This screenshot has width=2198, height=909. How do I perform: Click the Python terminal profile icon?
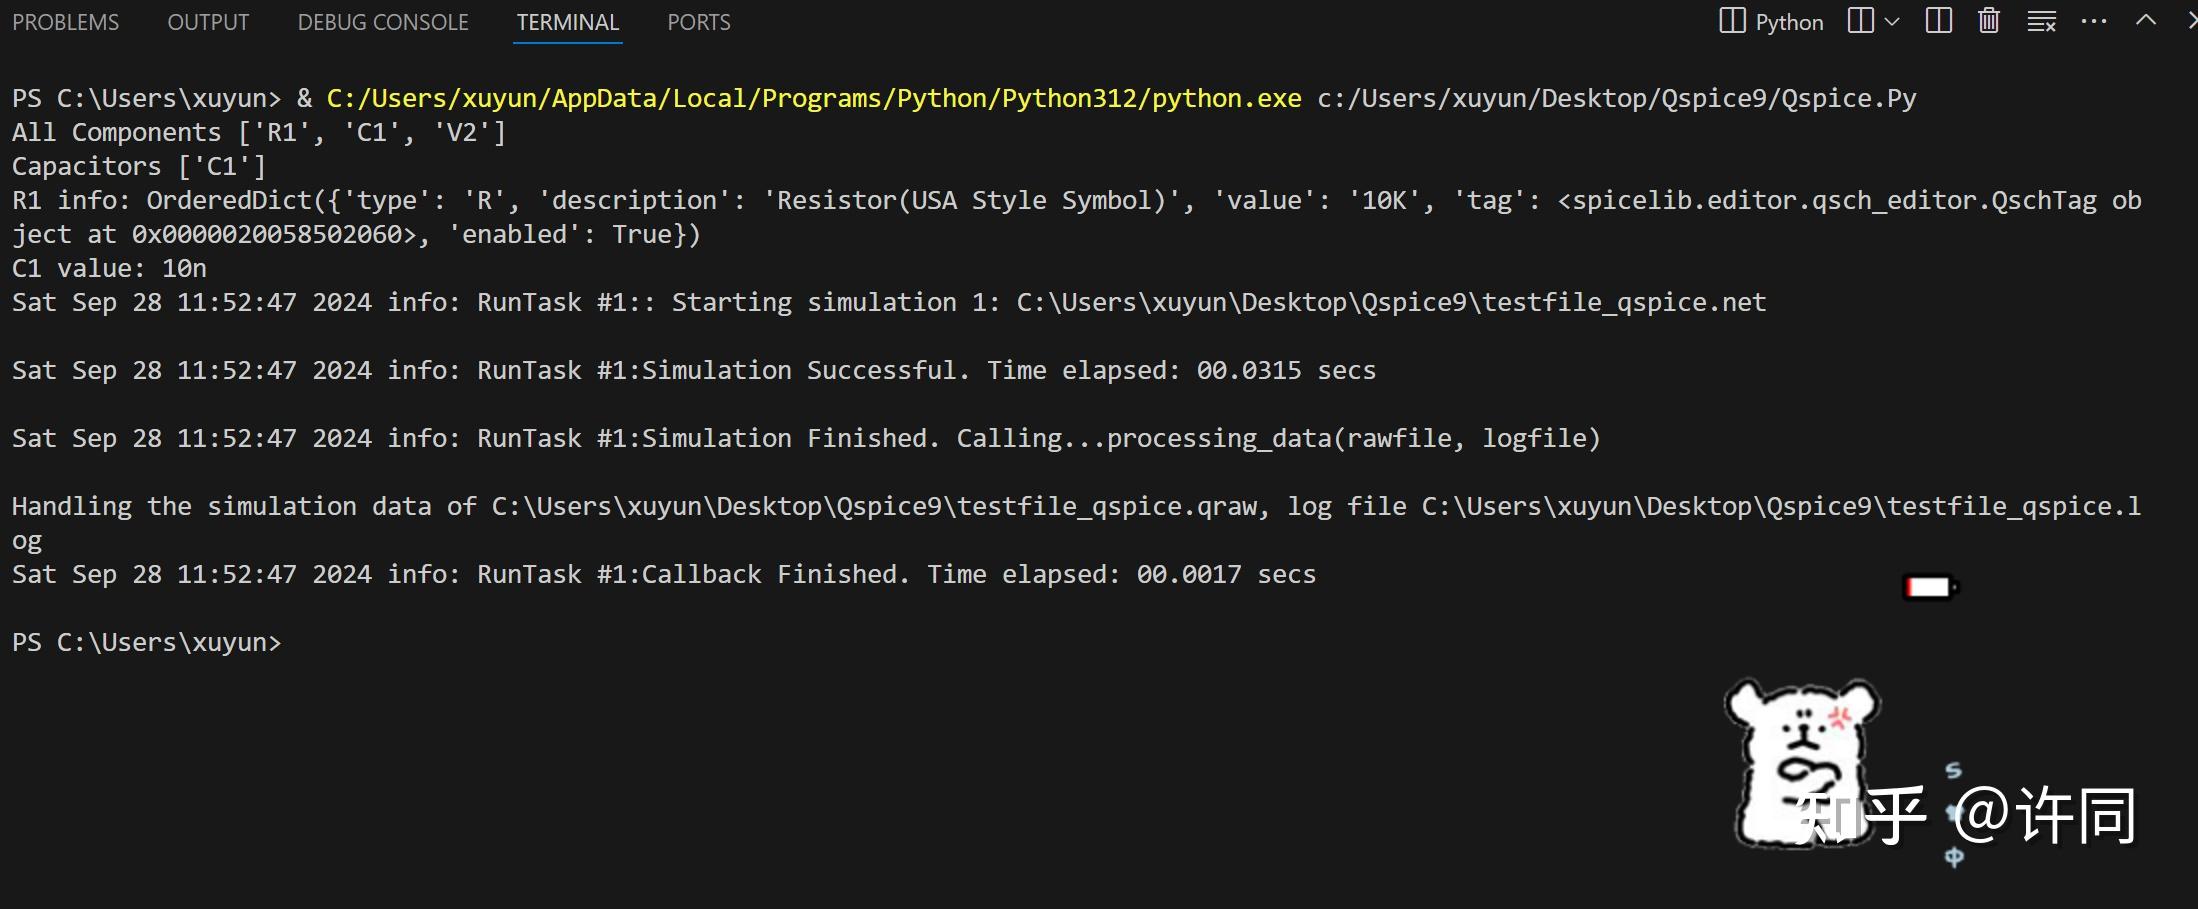1732,21
